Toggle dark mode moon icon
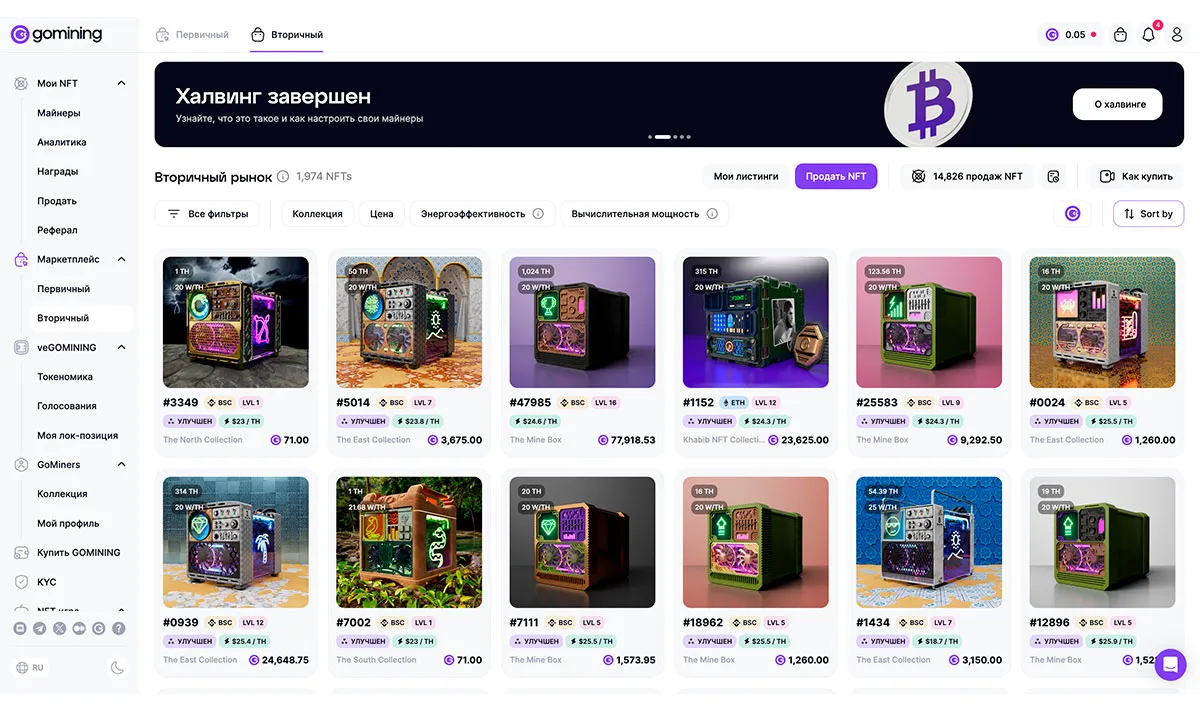 click(117, 668)
